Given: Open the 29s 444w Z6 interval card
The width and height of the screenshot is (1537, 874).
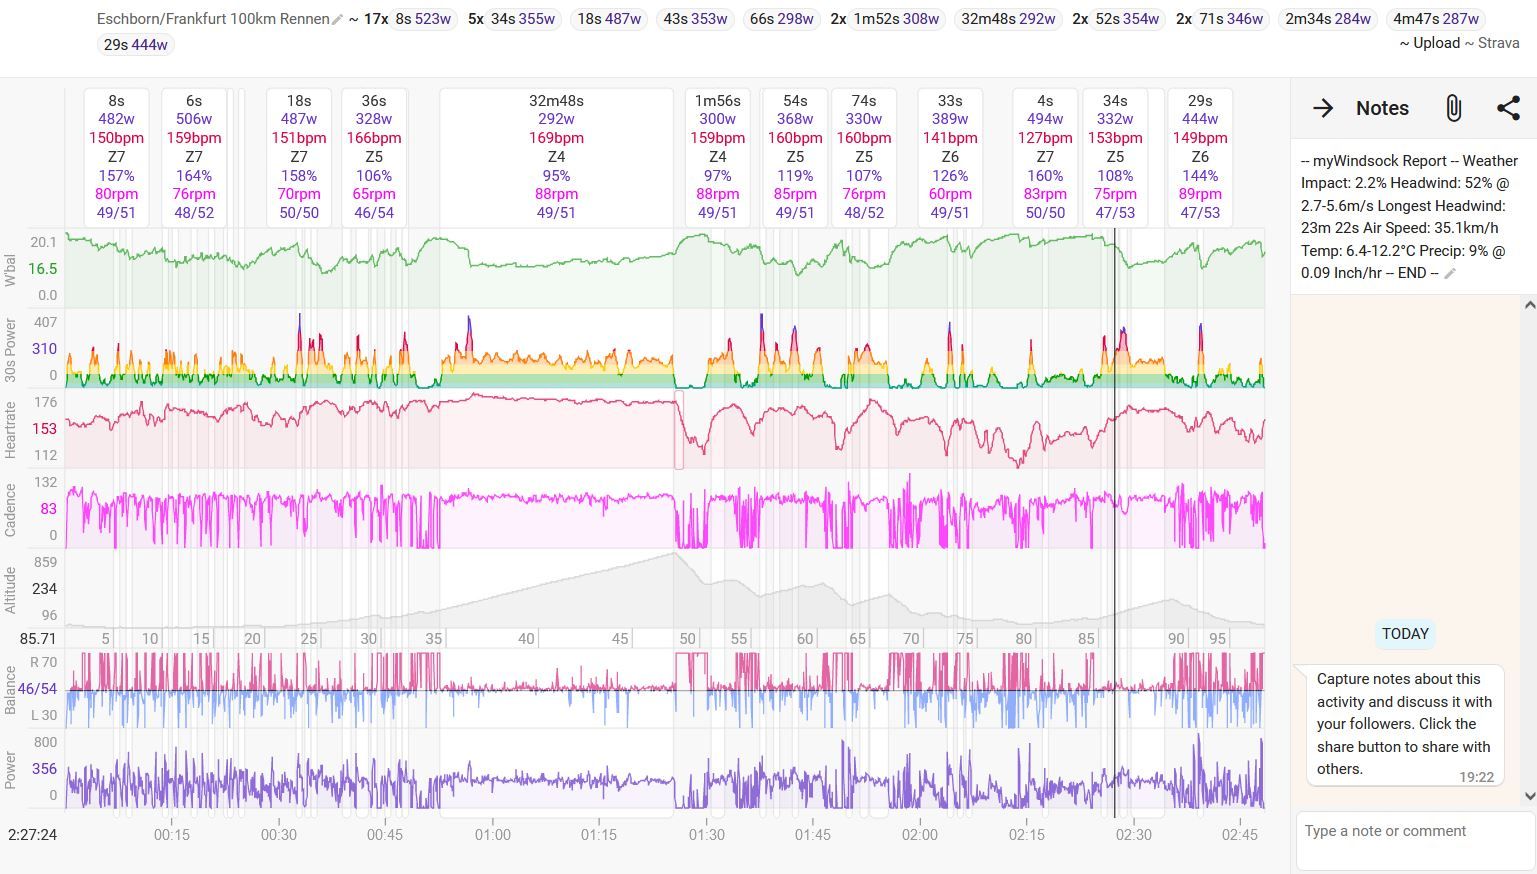Looking at the screenshot, I should coord(1200,157).
